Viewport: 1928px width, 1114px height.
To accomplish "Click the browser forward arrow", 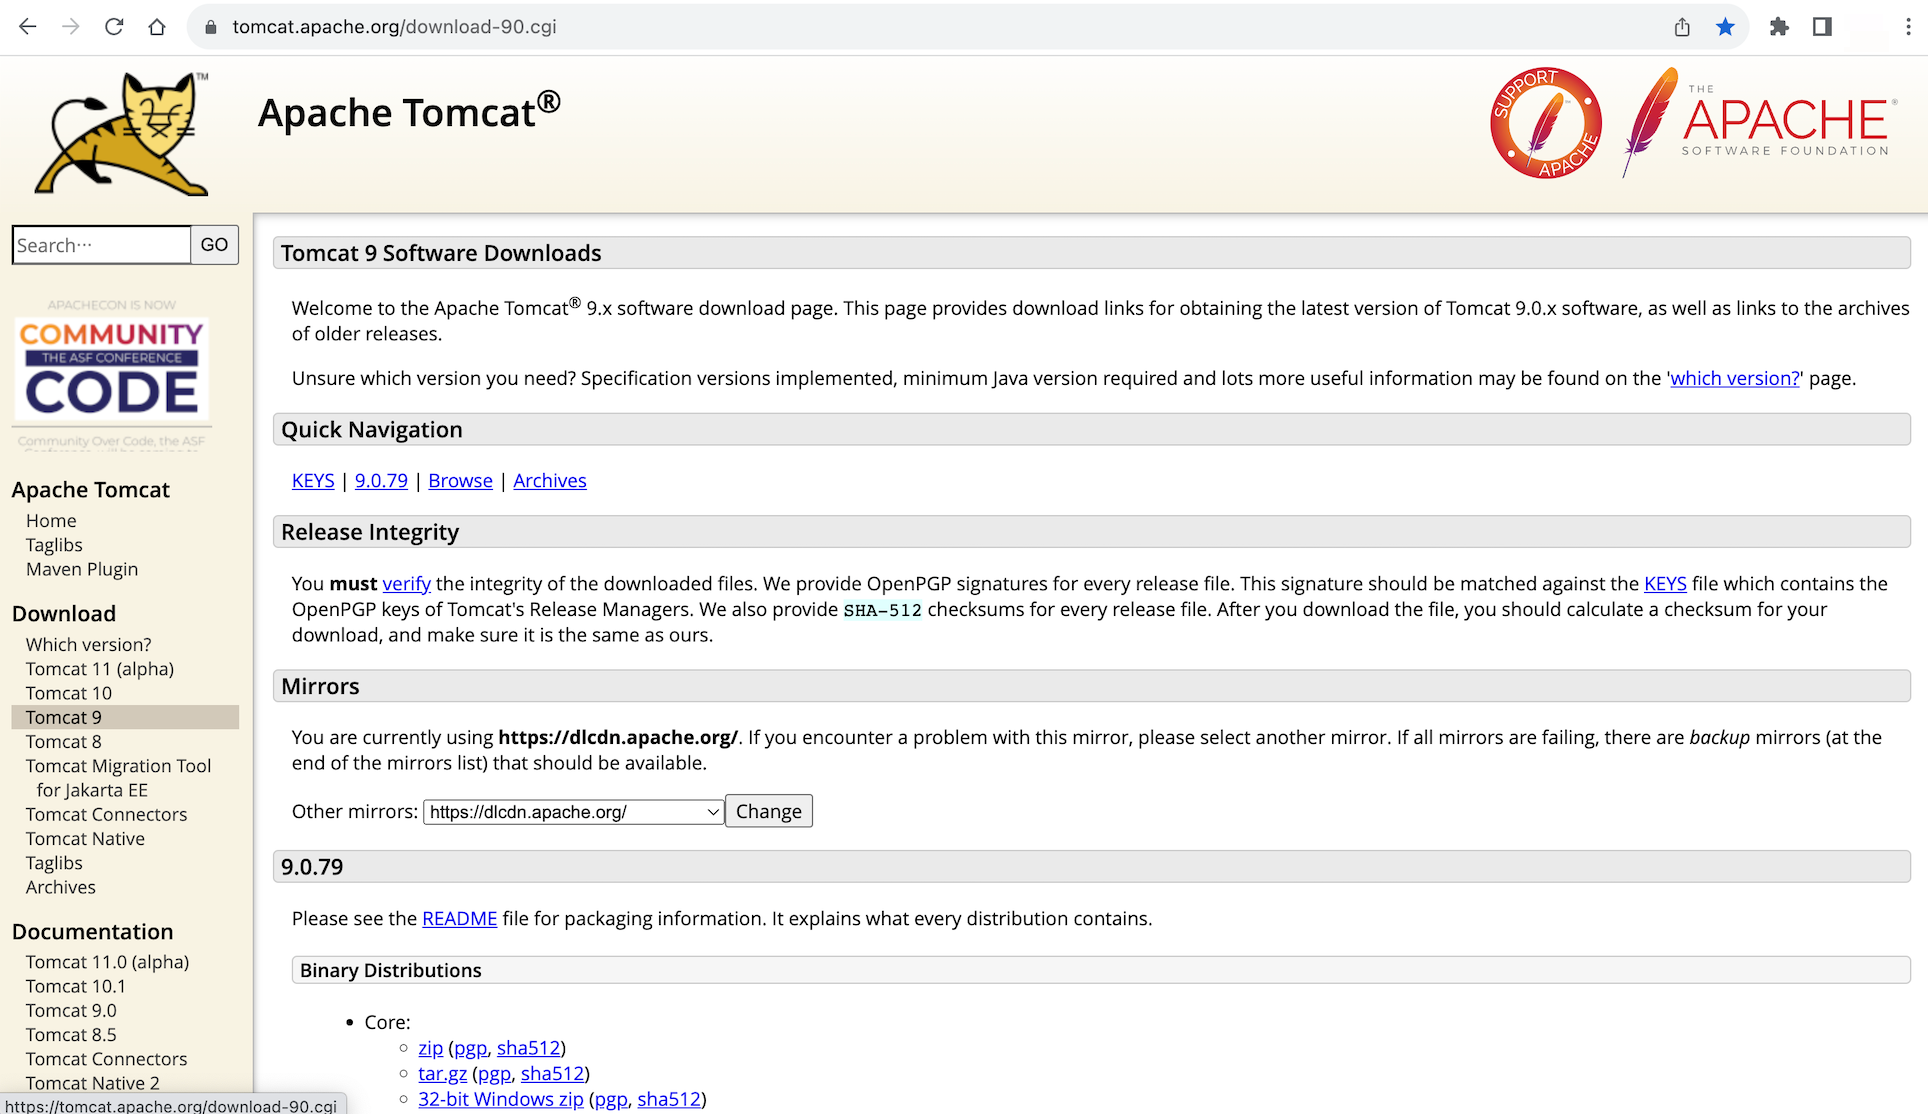I will click(x=70, y=27).
